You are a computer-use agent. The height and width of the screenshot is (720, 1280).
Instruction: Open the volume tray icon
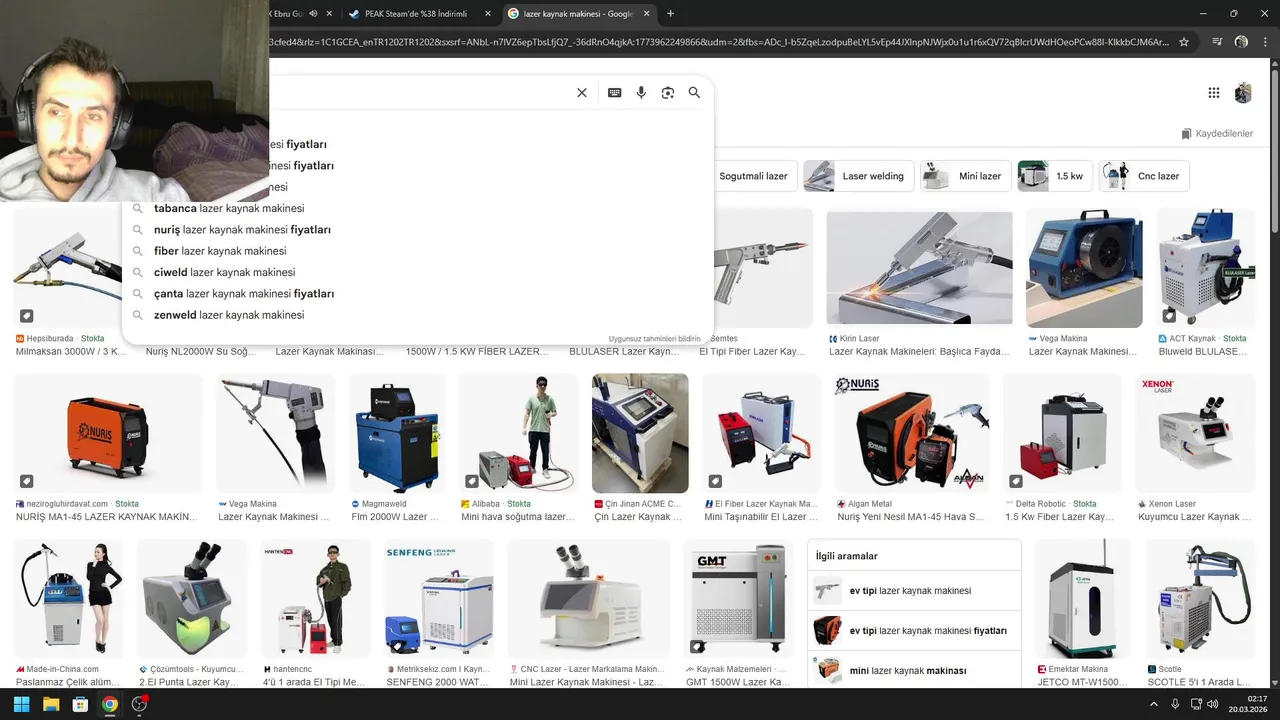(1212, 704)
